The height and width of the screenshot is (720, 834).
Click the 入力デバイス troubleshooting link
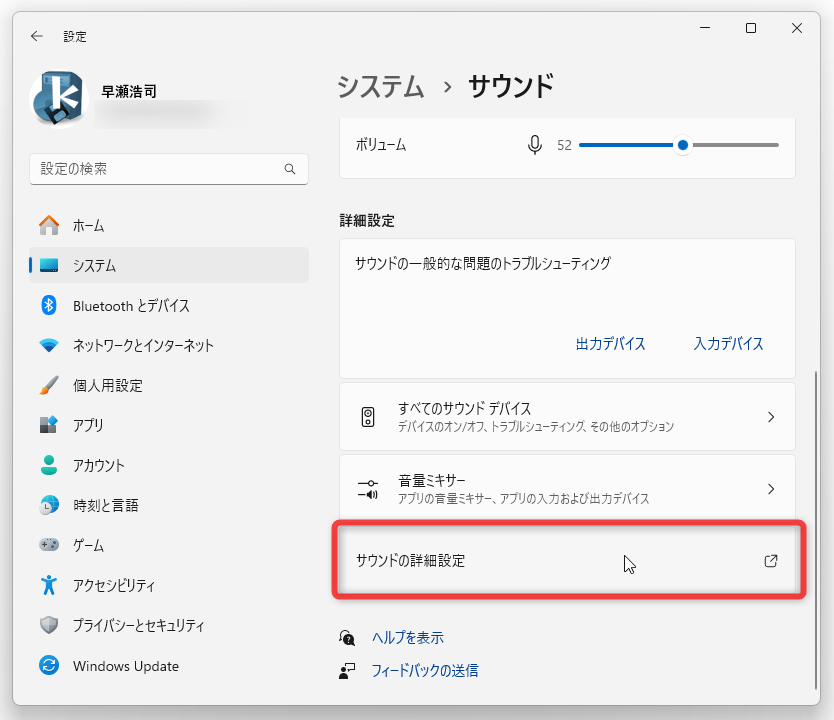pyautogui.click(x=728, y=344)
